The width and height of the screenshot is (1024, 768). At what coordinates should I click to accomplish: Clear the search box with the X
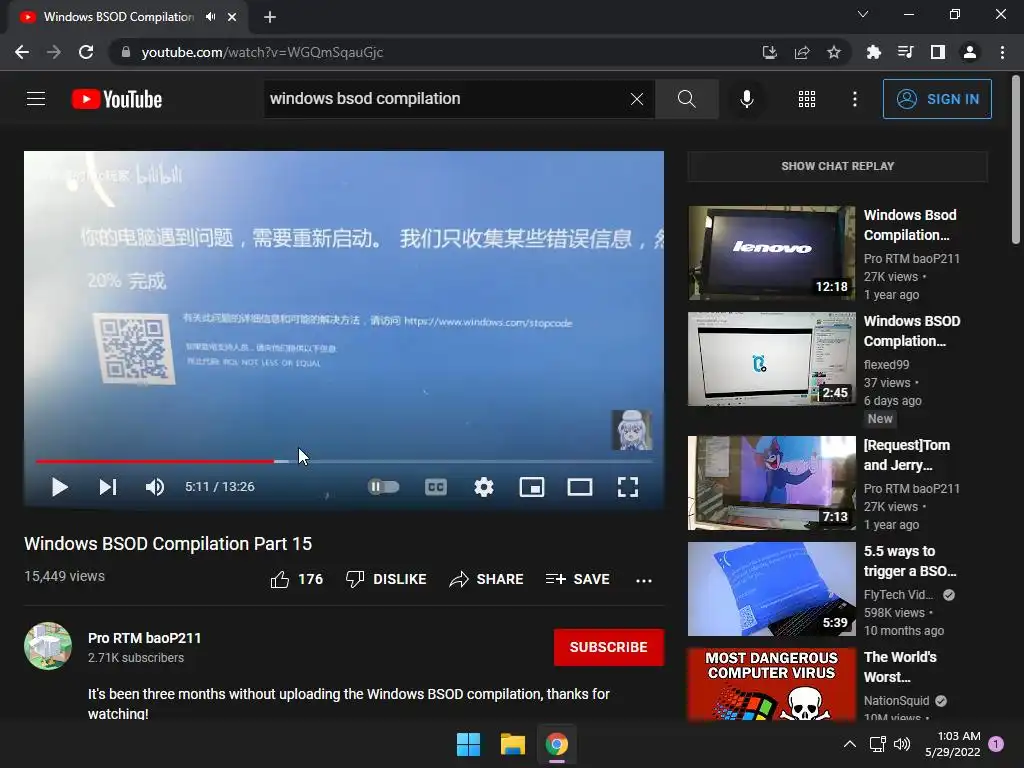pos(637,99)
